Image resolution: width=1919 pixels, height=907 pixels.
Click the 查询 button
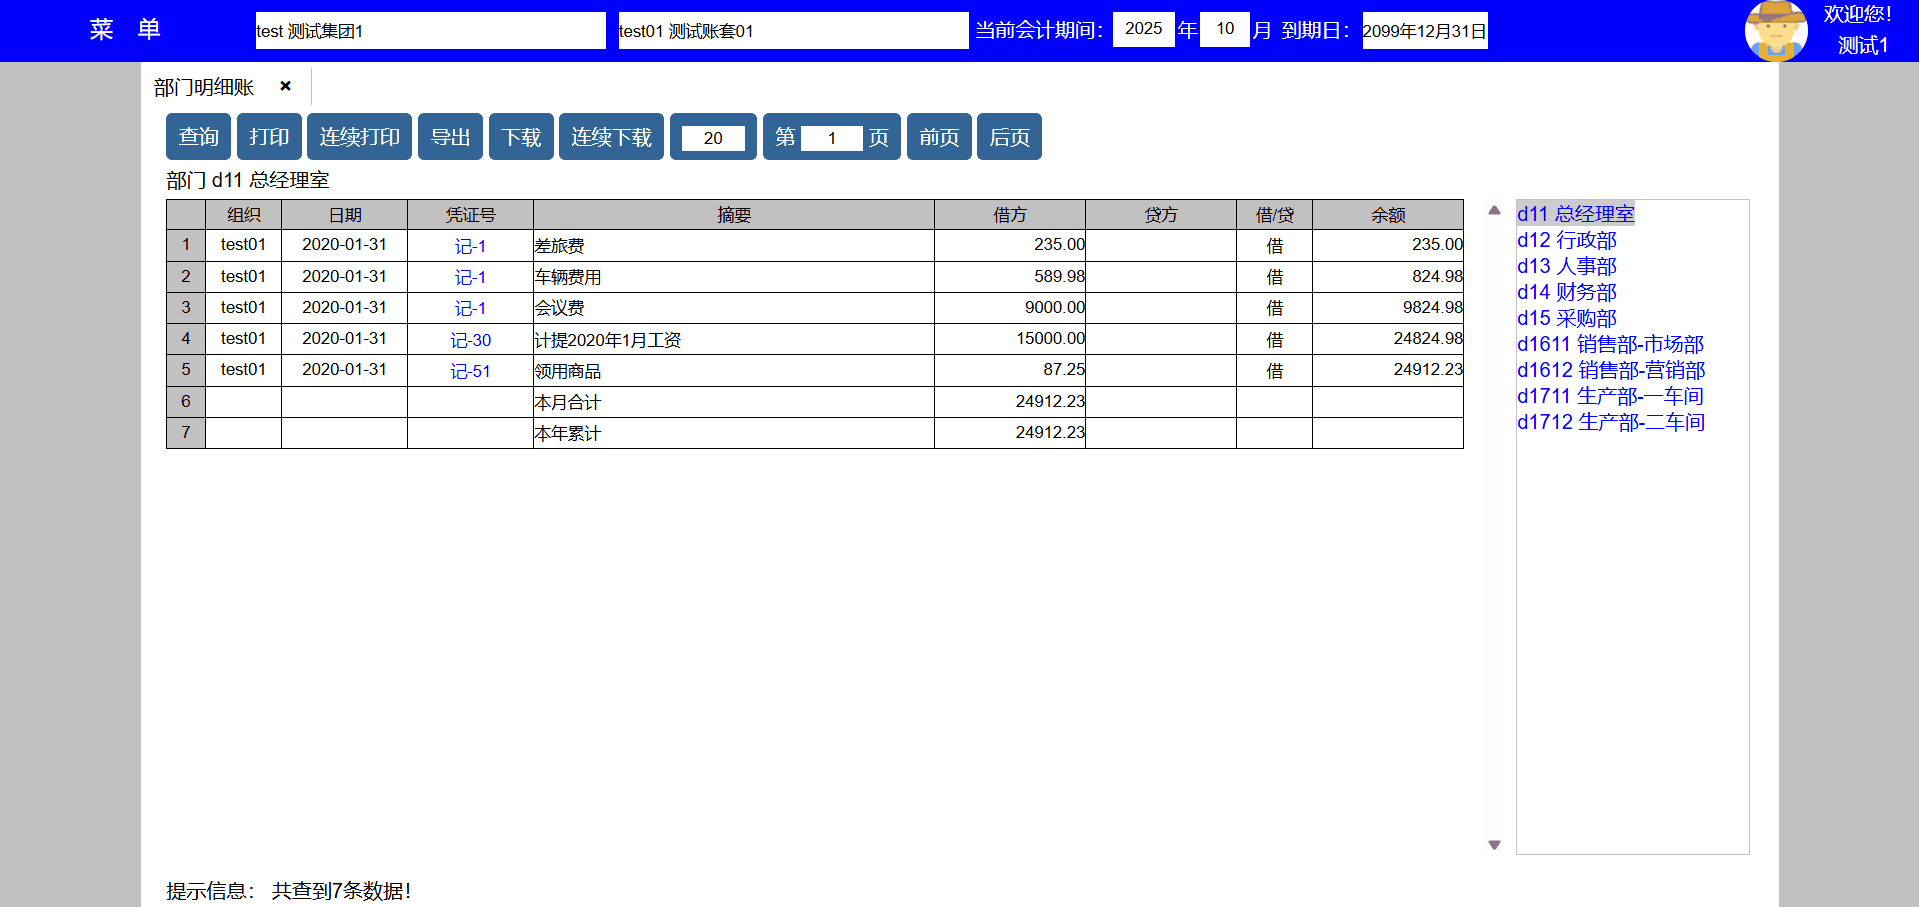click(198, 137)
